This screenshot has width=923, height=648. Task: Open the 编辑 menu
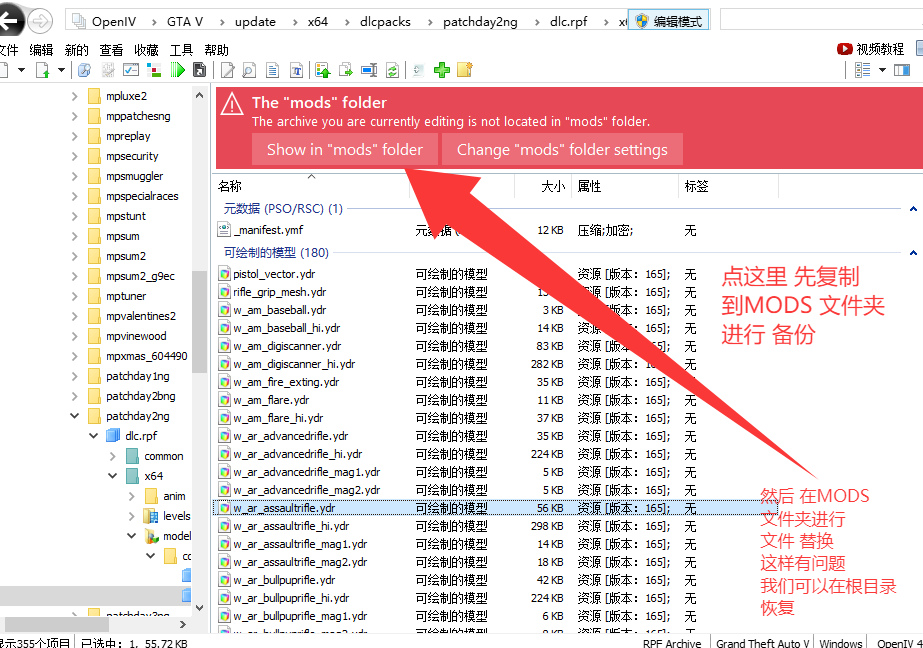pyautogui.click(x=41, y=50)
